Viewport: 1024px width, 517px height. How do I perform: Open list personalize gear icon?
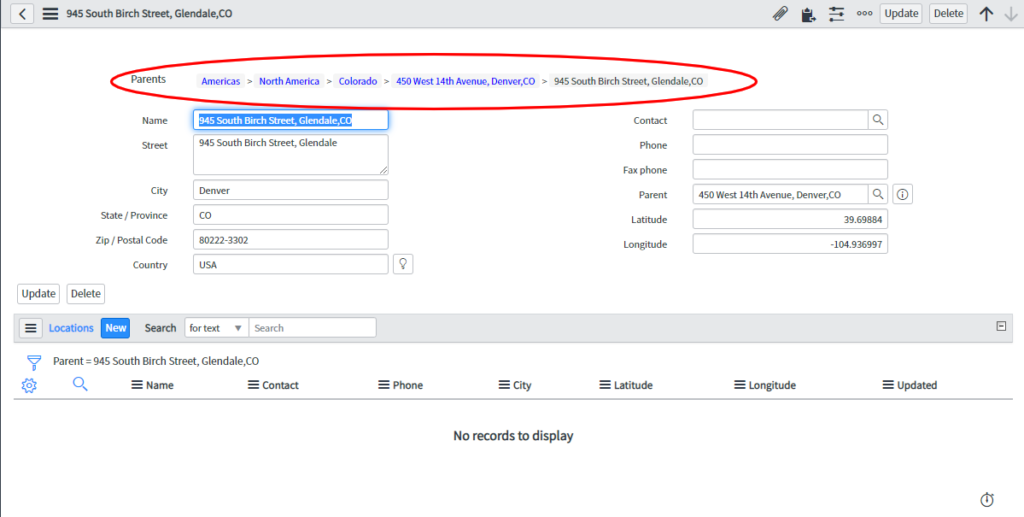(29, 385)
